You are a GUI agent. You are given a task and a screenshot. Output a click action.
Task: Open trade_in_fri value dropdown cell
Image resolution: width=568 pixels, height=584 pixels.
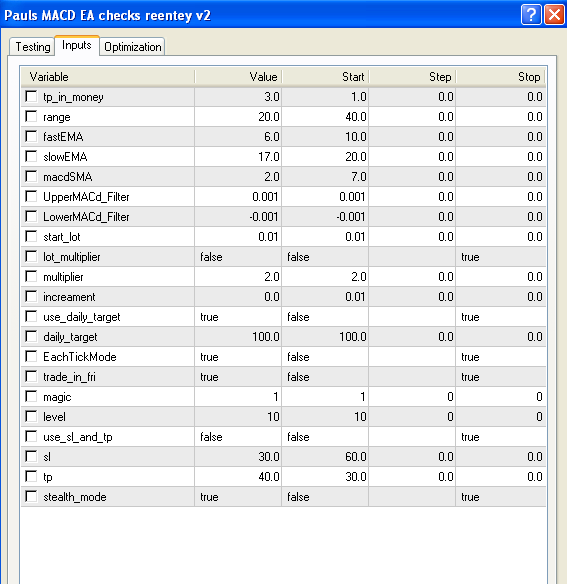pyautogui.click(x=238, y=377)
